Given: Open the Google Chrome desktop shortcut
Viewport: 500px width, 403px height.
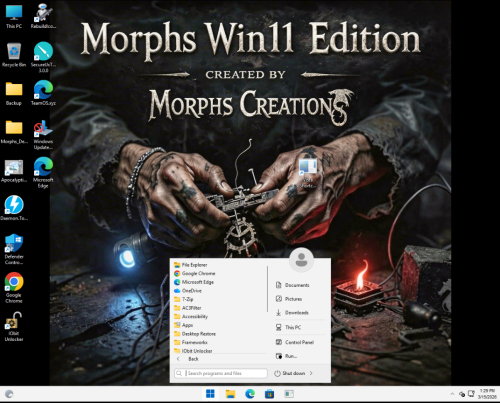Looking at the screenshot, I should (x=14, y=288).
